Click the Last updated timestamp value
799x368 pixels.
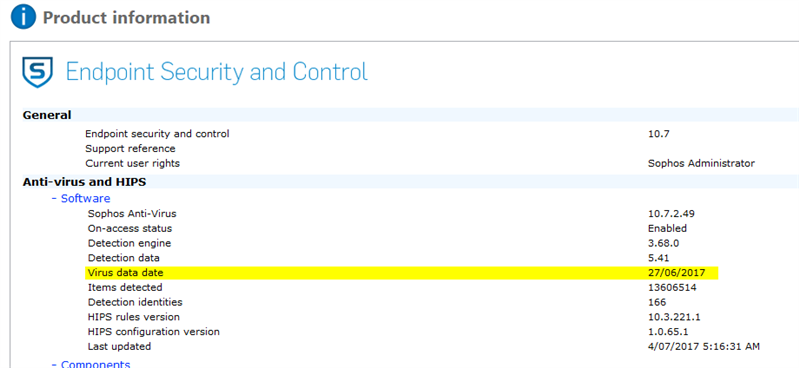(704, 347)
